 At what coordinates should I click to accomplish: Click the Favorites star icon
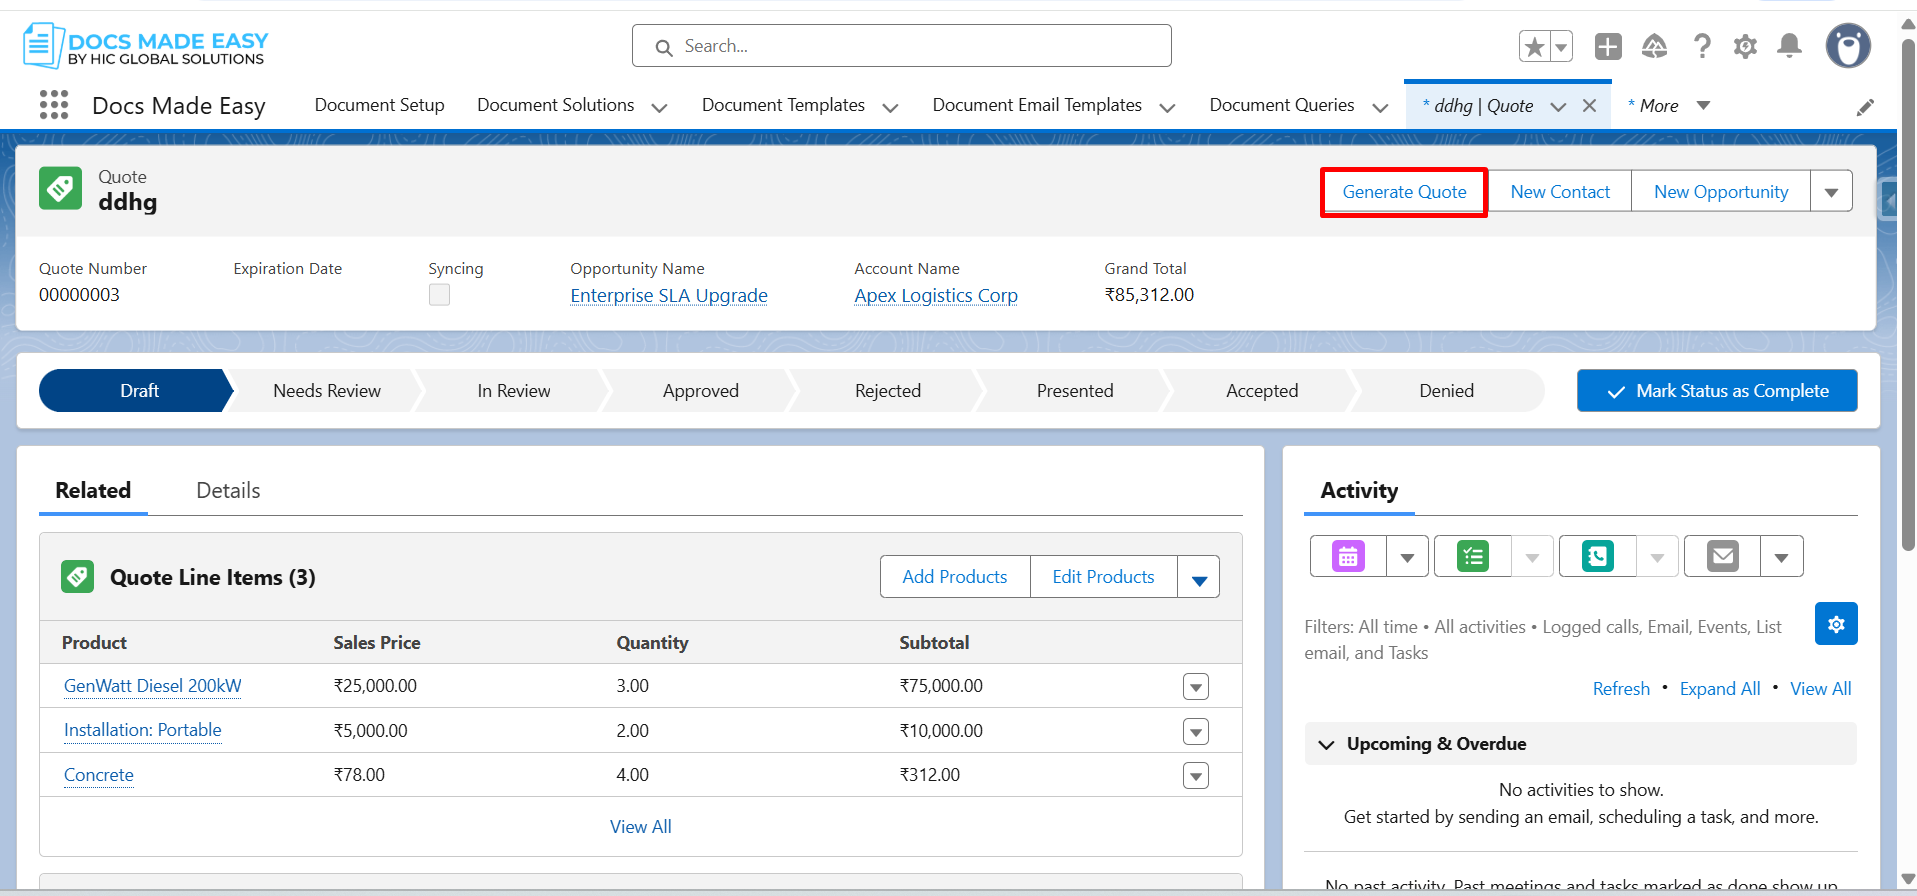1534,46
